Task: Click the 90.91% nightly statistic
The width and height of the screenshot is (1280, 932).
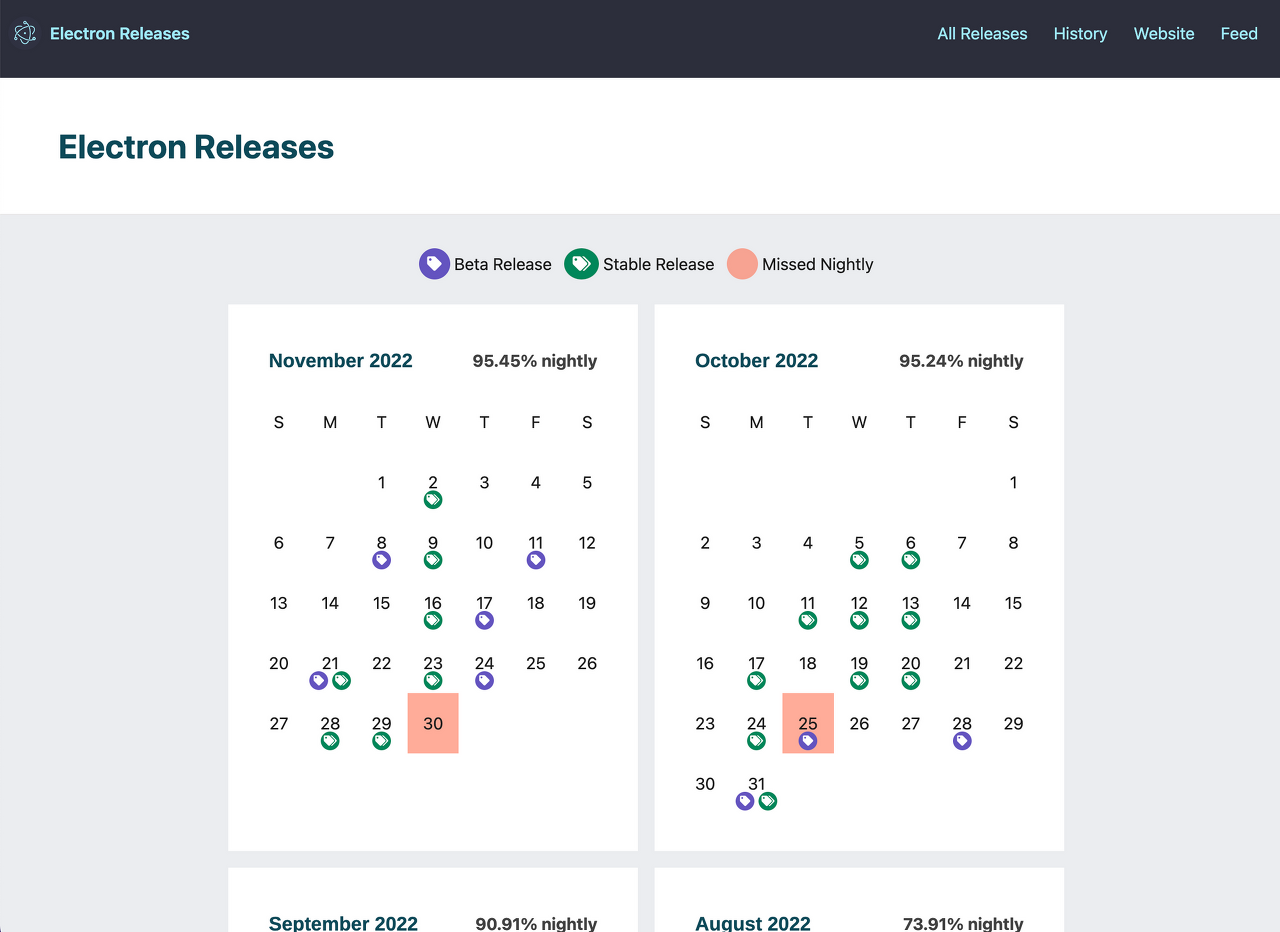Action: [x=536, y=923]
